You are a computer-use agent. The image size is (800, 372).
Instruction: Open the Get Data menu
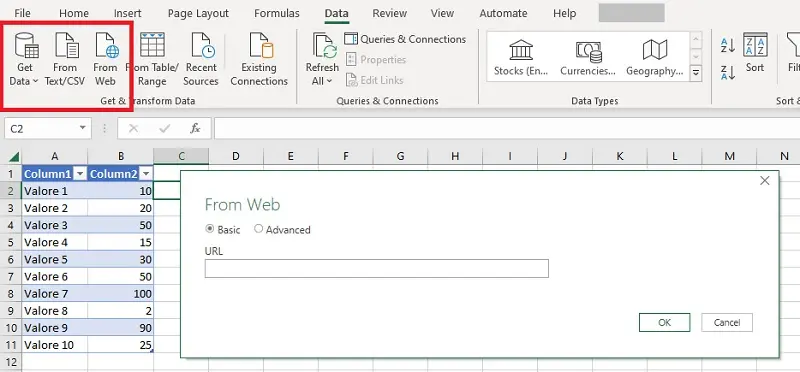click(24, 59)
